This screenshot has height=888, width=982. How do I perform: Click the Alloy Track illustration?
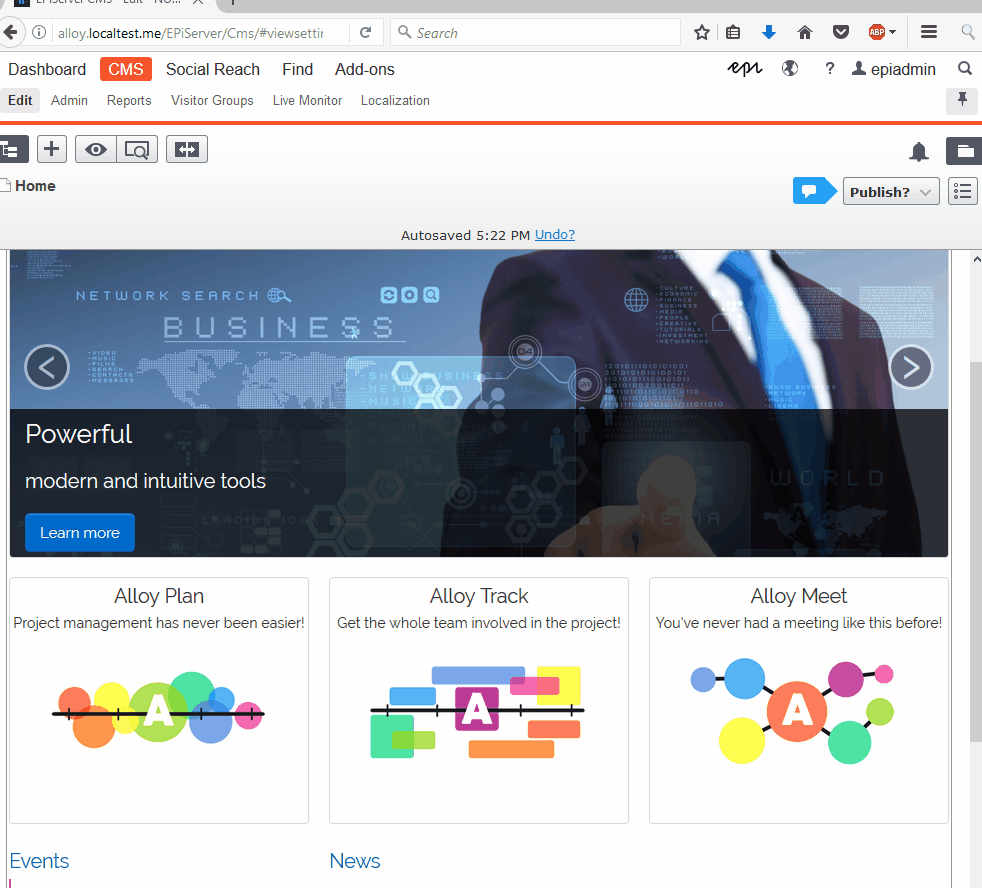pos(477,712)
